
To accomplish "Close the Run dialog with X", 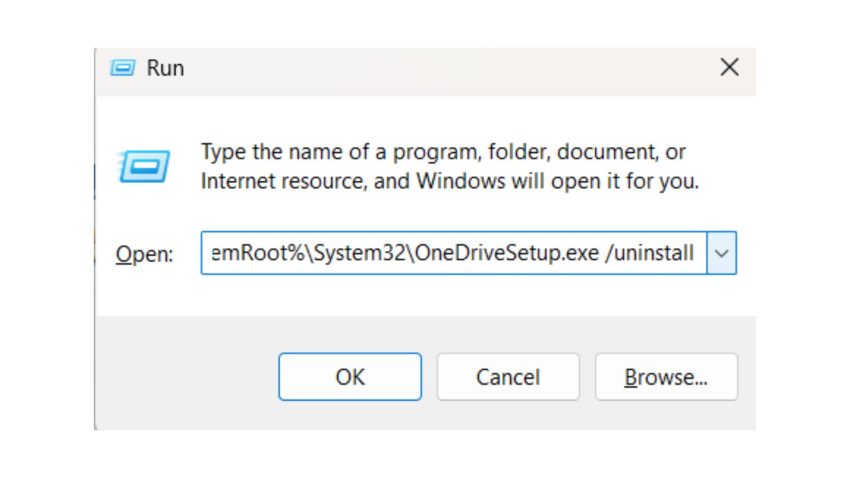I will coord(729,68).
